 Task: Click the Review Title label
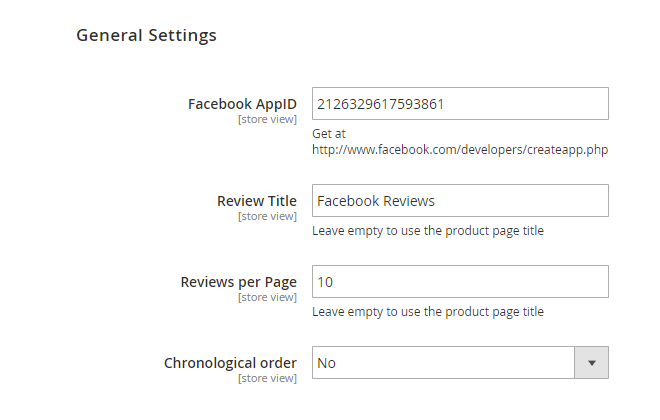[x=257, y=201]
